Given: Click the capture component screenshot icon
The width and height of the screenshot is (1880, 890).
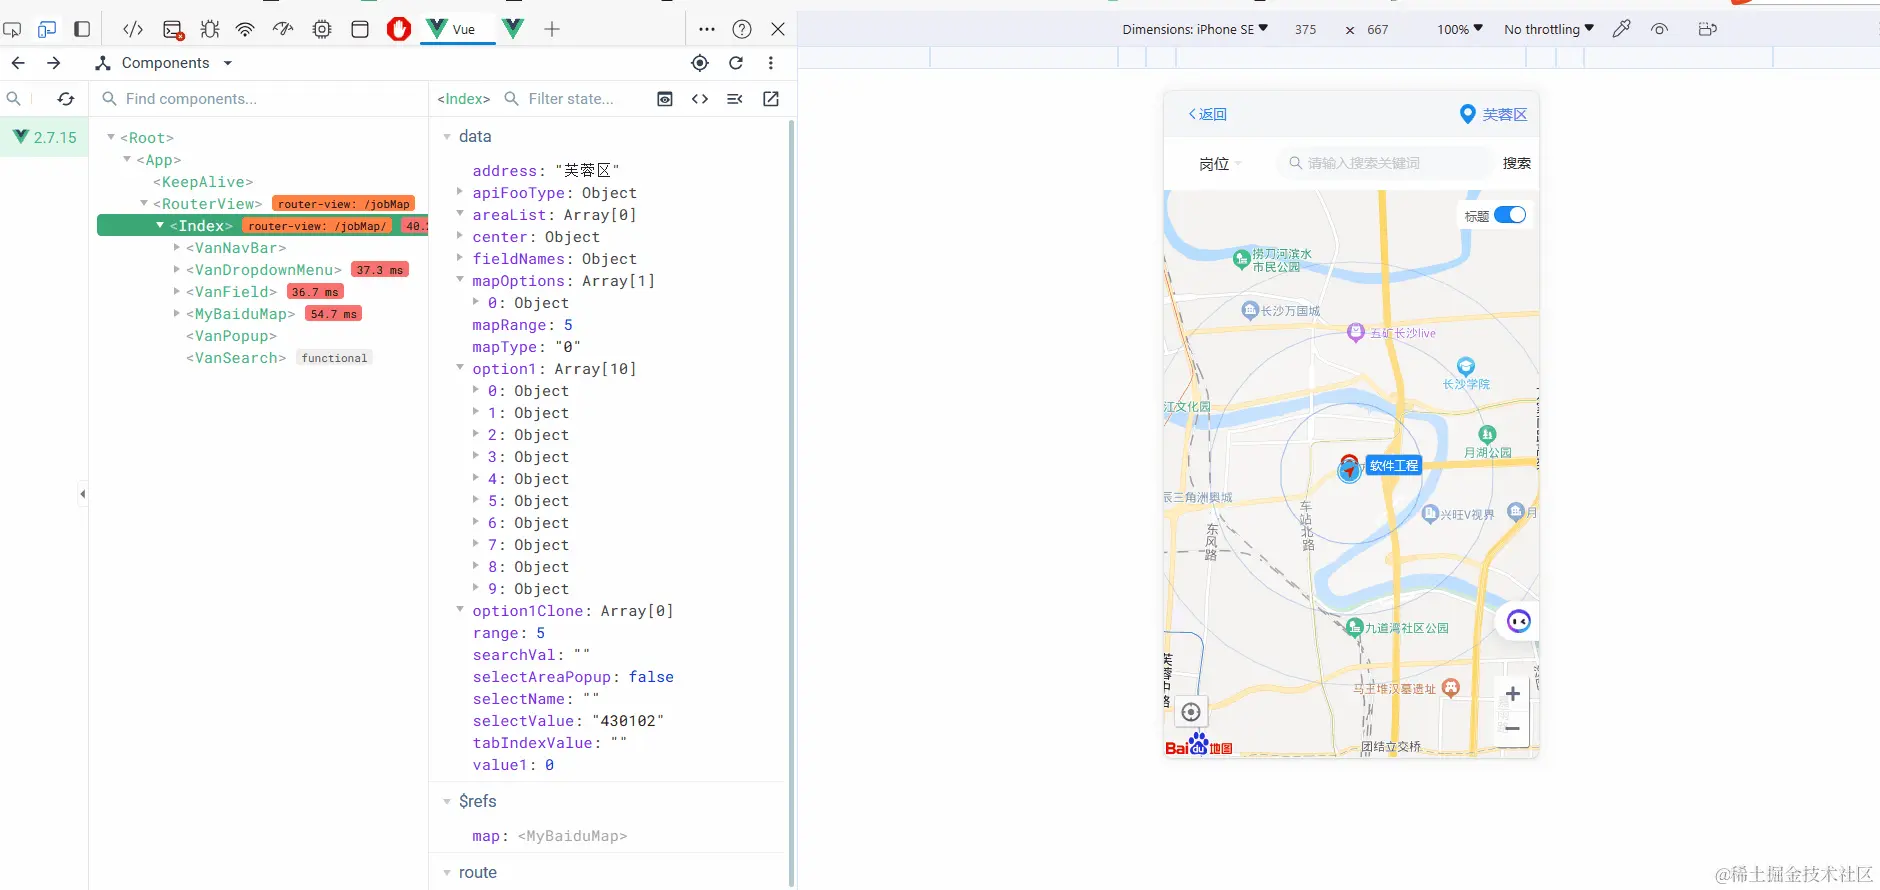Looking at the screenshot, I should coord(665,99).
